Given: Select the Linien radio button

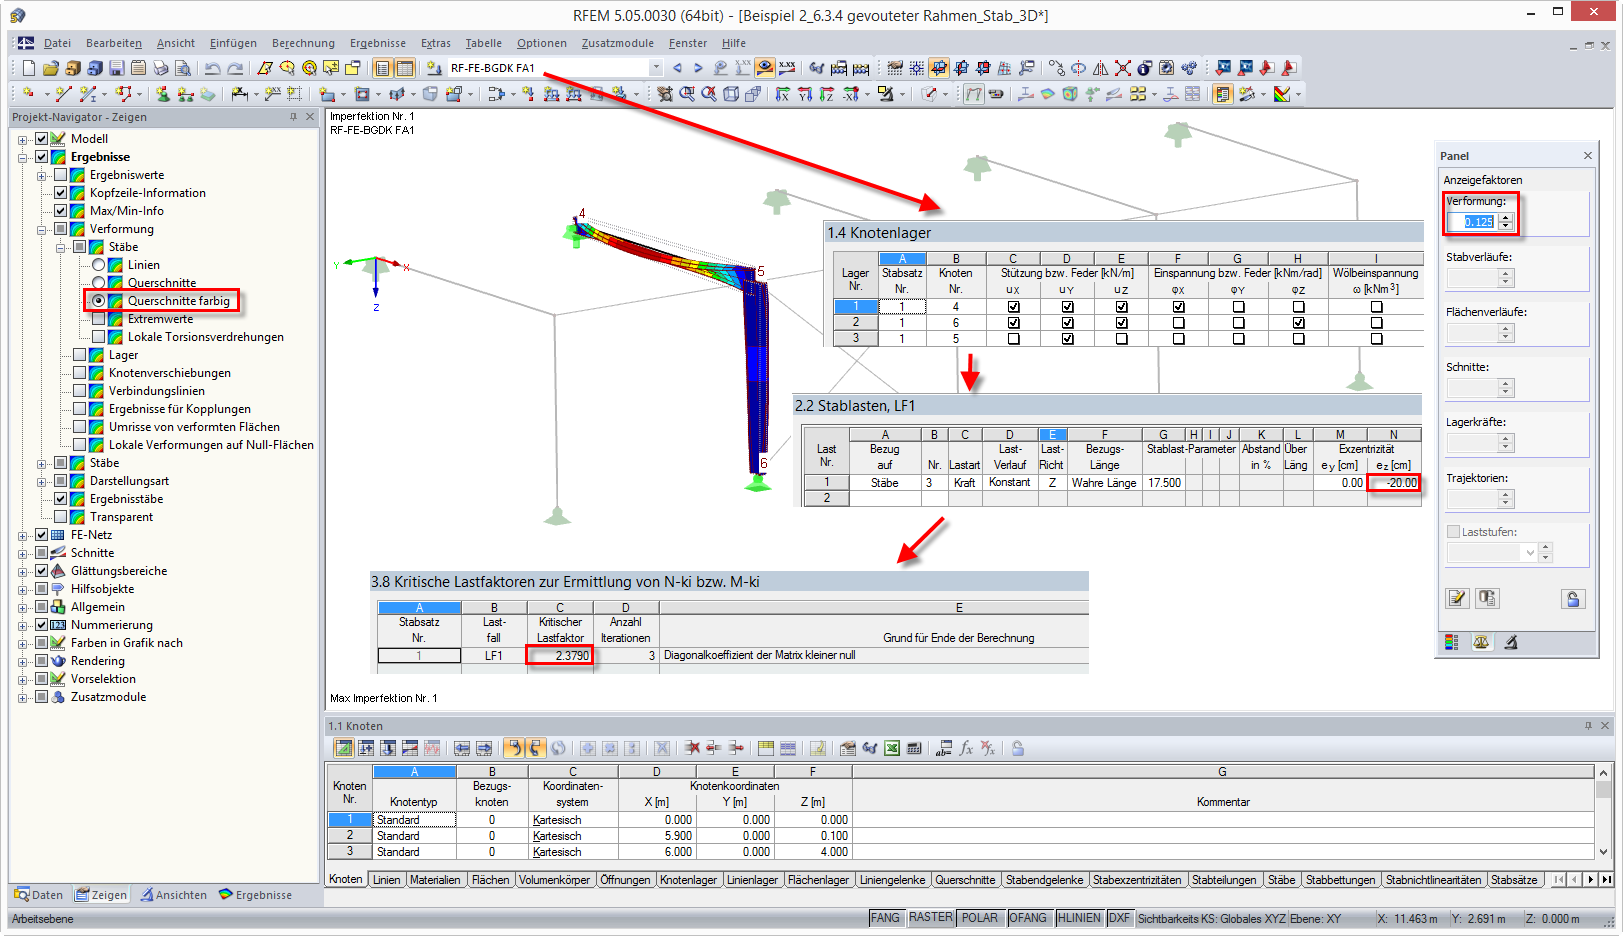Looking at the screenshot, I should click(98, 265).
